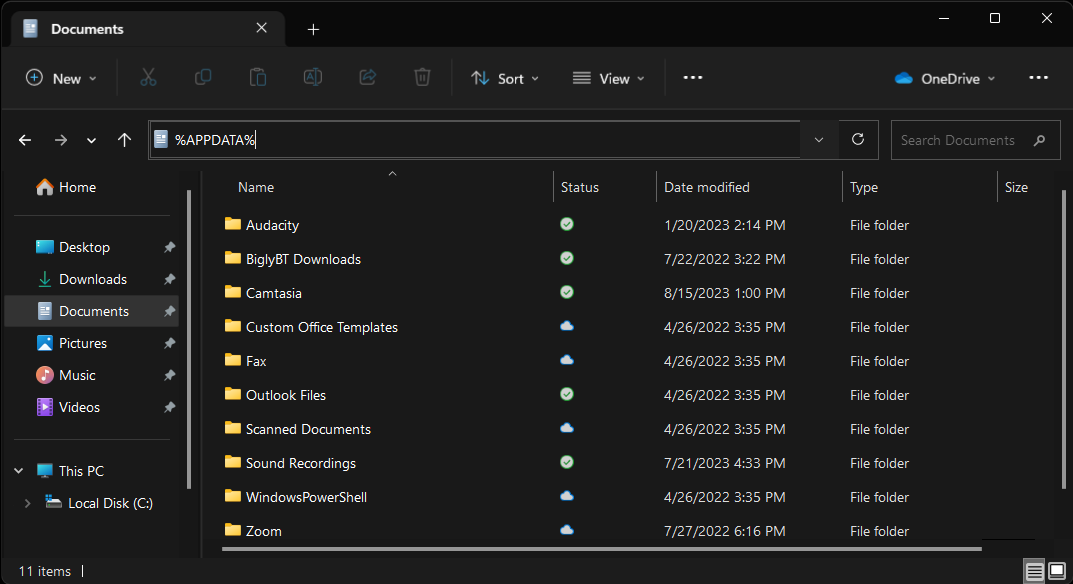Go up one folder level

(124, 140)
